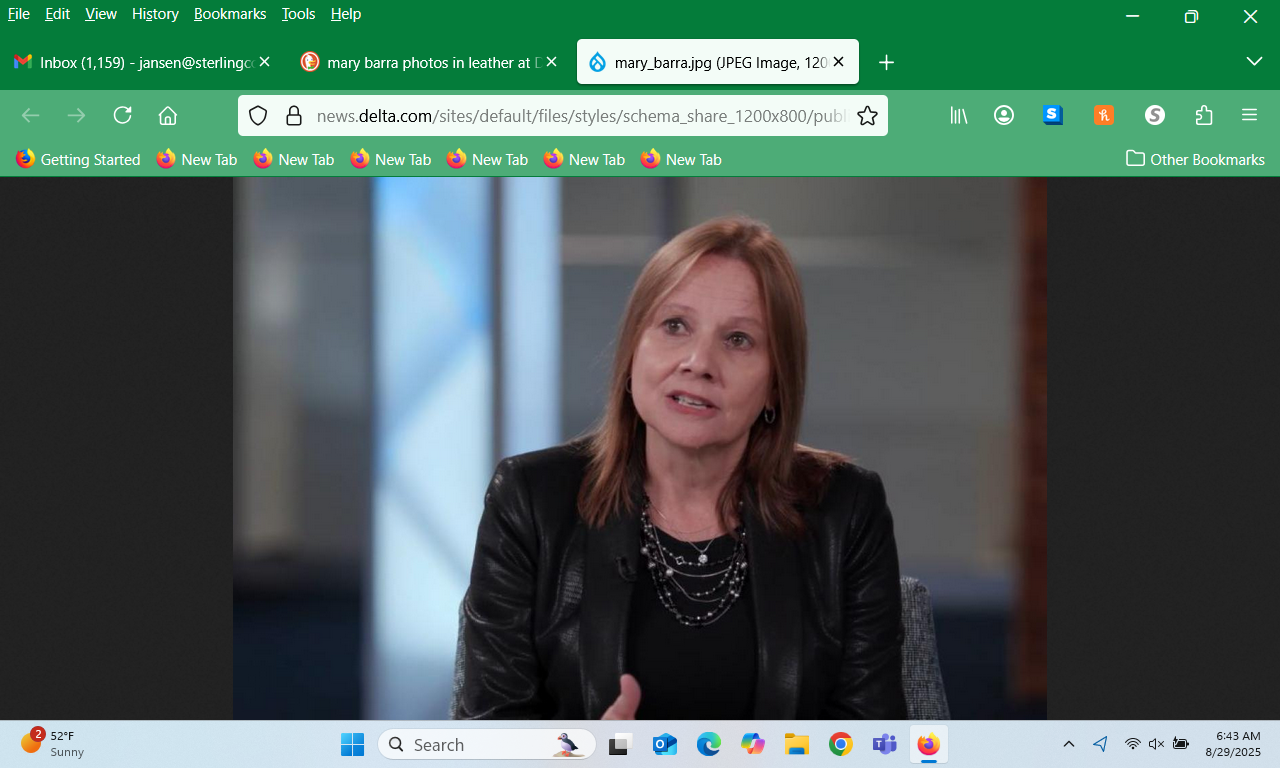
Task: Open the View menu
Action: (101, 14)
